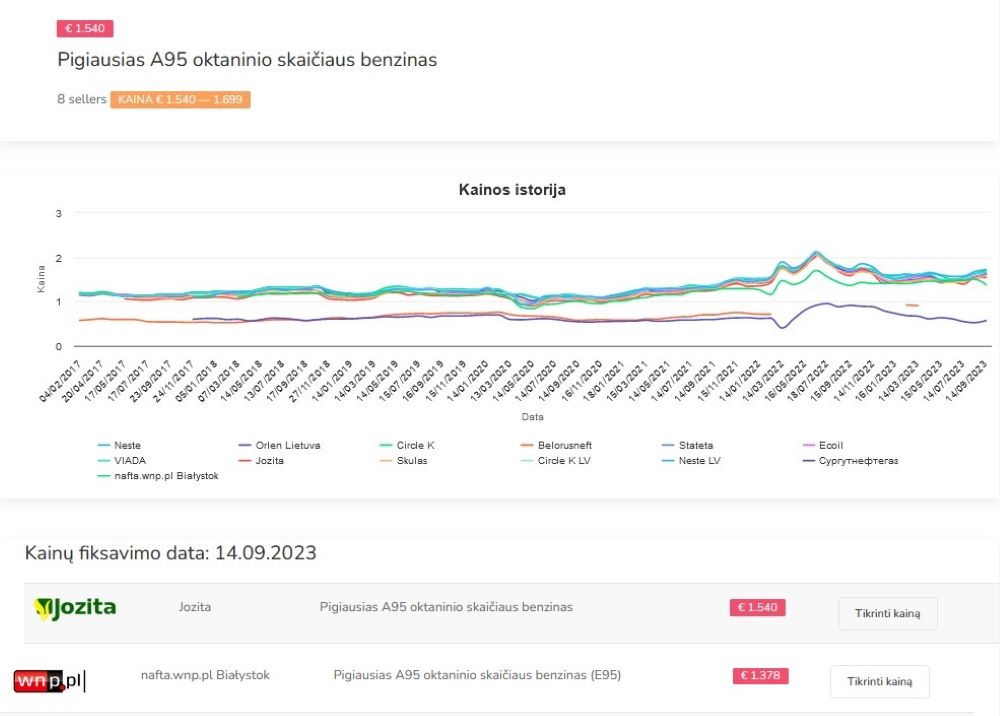Toggle Neste LV legend entry
The width and height of the screenshot is (1000, 716).
click(x=691, y=460)
